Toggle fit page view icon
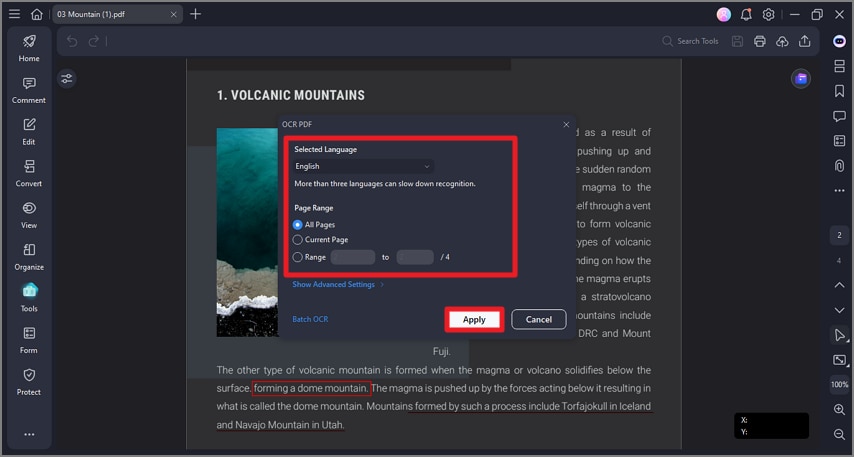854x457 pixels. pyautogui.click(x=839, y=360)
